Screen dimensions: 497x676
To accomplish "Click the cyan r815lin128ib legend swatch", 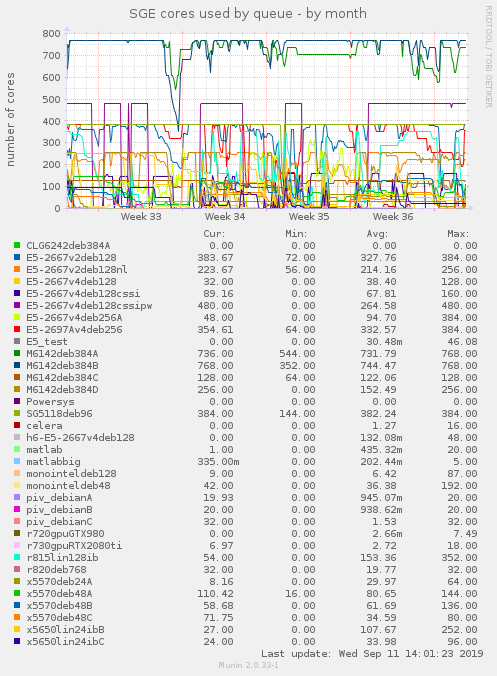I will [17, 557].
